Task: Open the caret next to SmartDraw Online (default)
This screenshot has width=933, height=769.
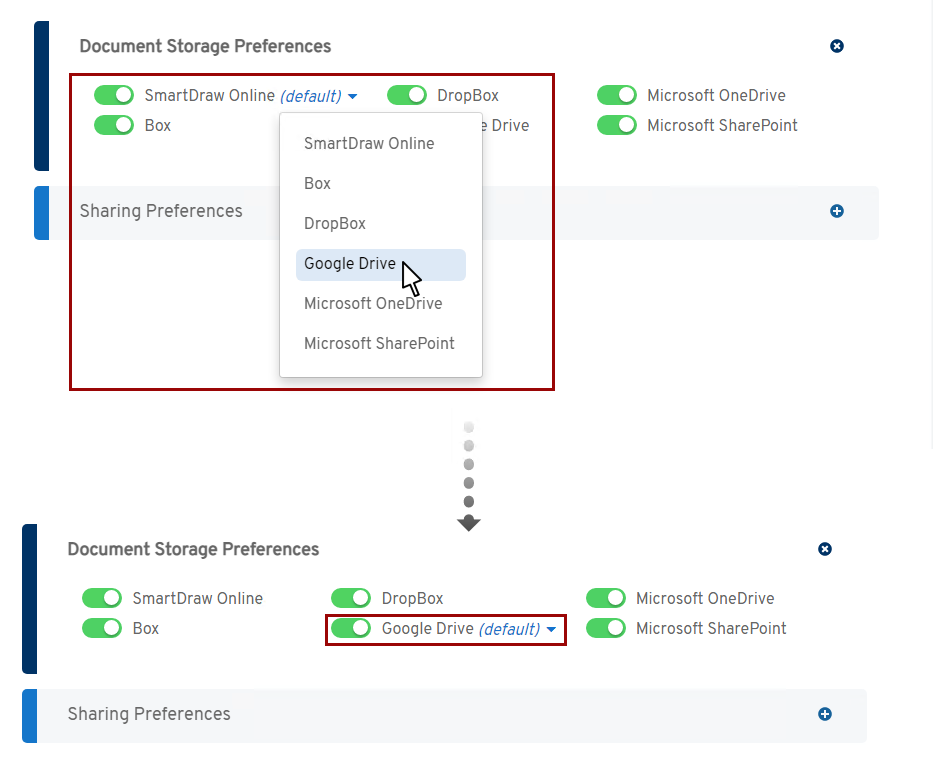Action: (353, 97)
